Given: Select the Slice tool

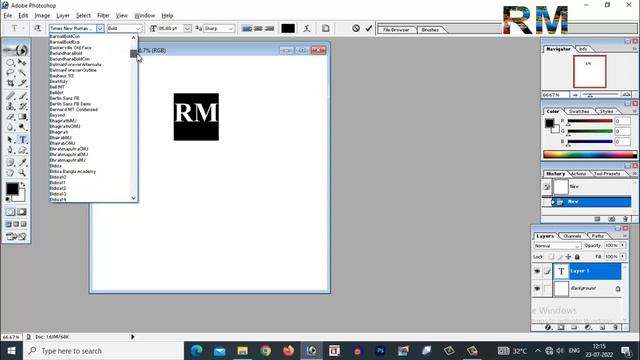Looking at the screenshot, I should coord(22,83).
